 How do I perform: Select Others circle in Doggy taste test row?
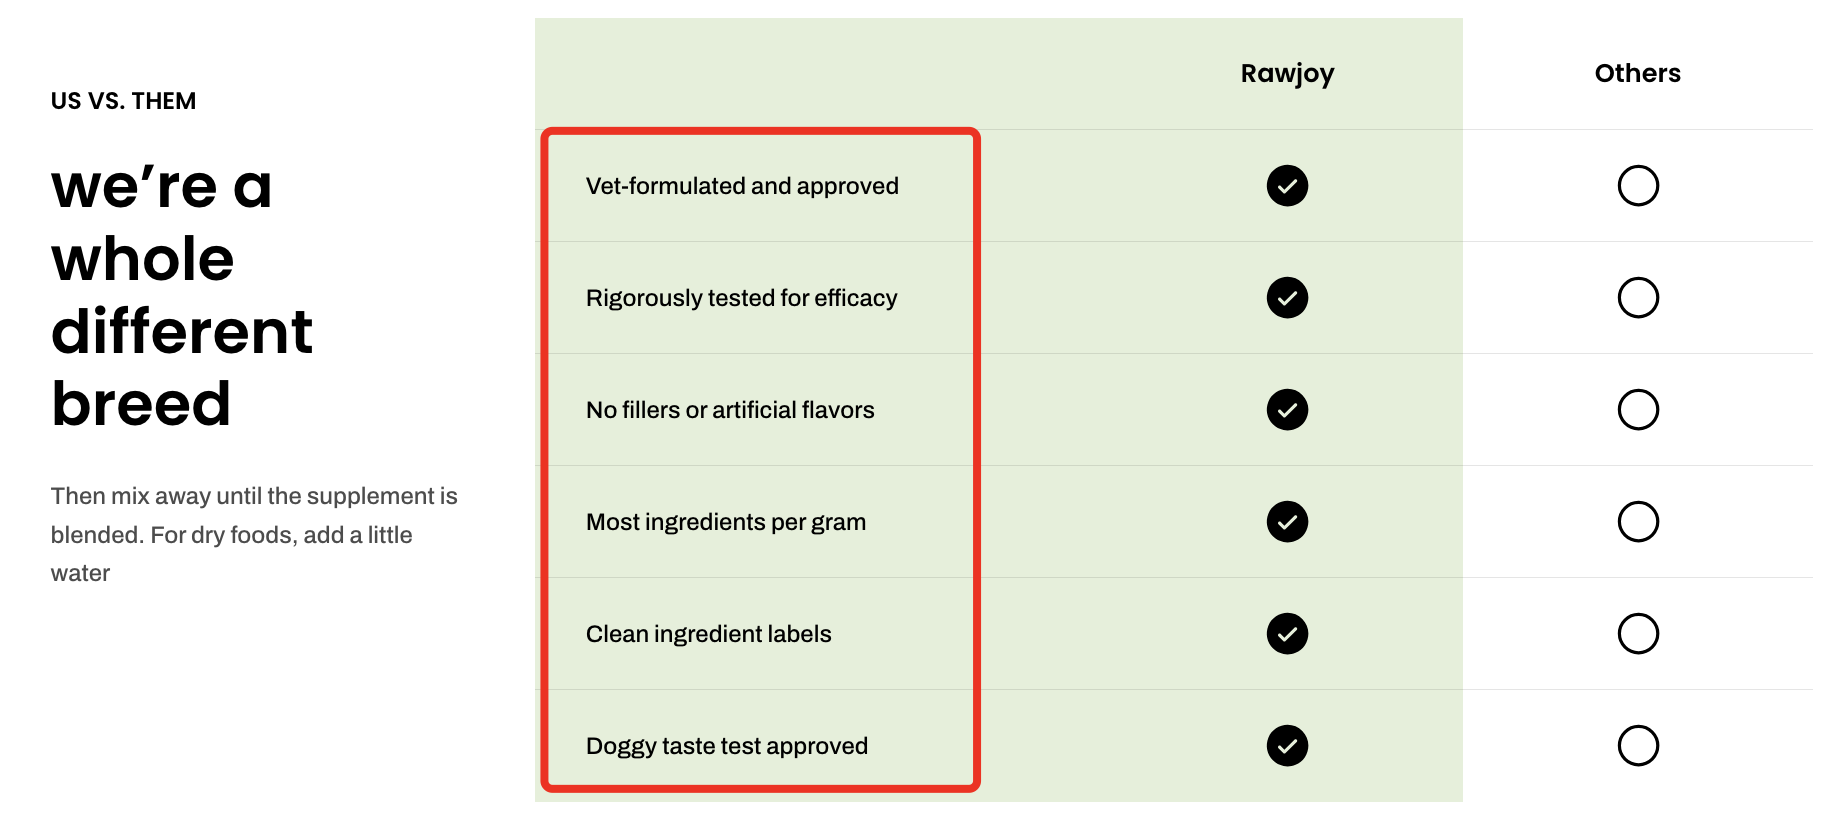(x=1638, y=746)
